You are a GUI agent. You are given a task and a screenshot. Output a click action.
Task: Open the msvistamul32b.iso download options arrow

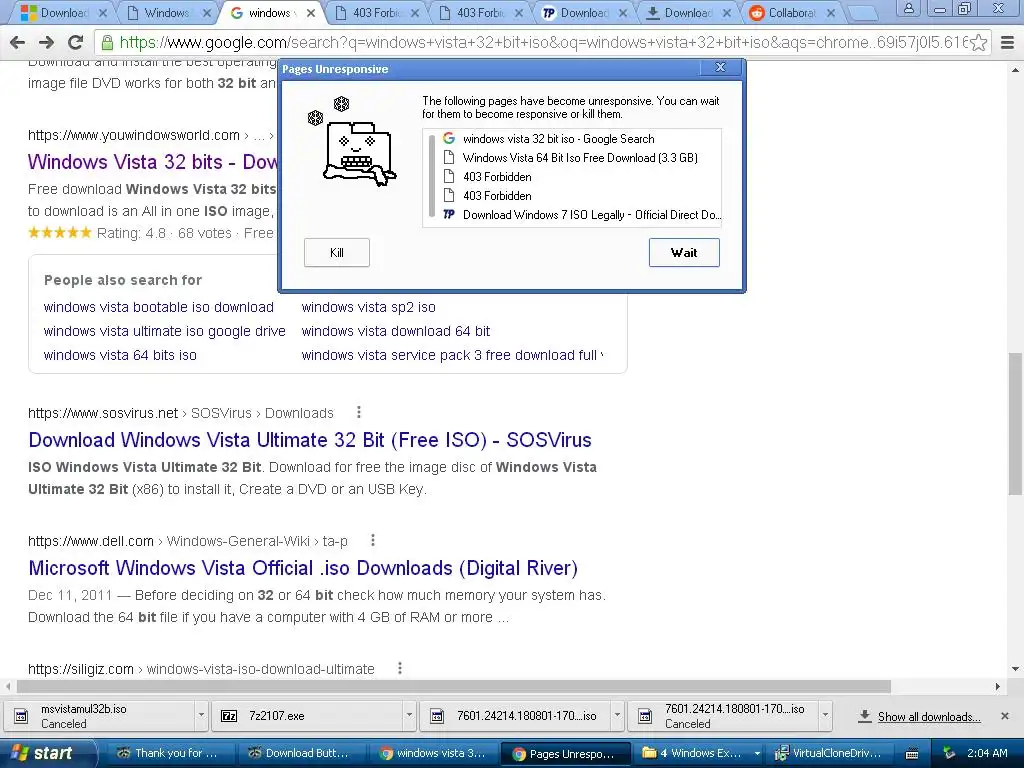click(201, 716)
